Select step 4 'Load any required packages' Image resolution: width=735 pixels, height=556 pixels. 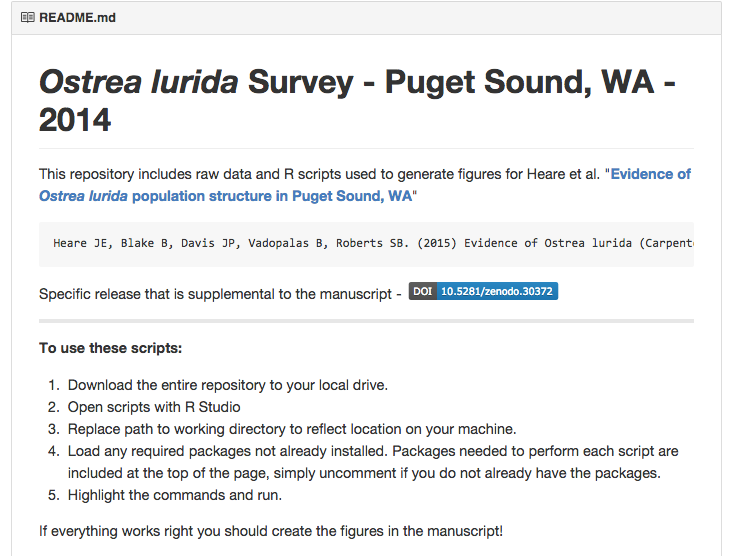(x=373, y=462)
